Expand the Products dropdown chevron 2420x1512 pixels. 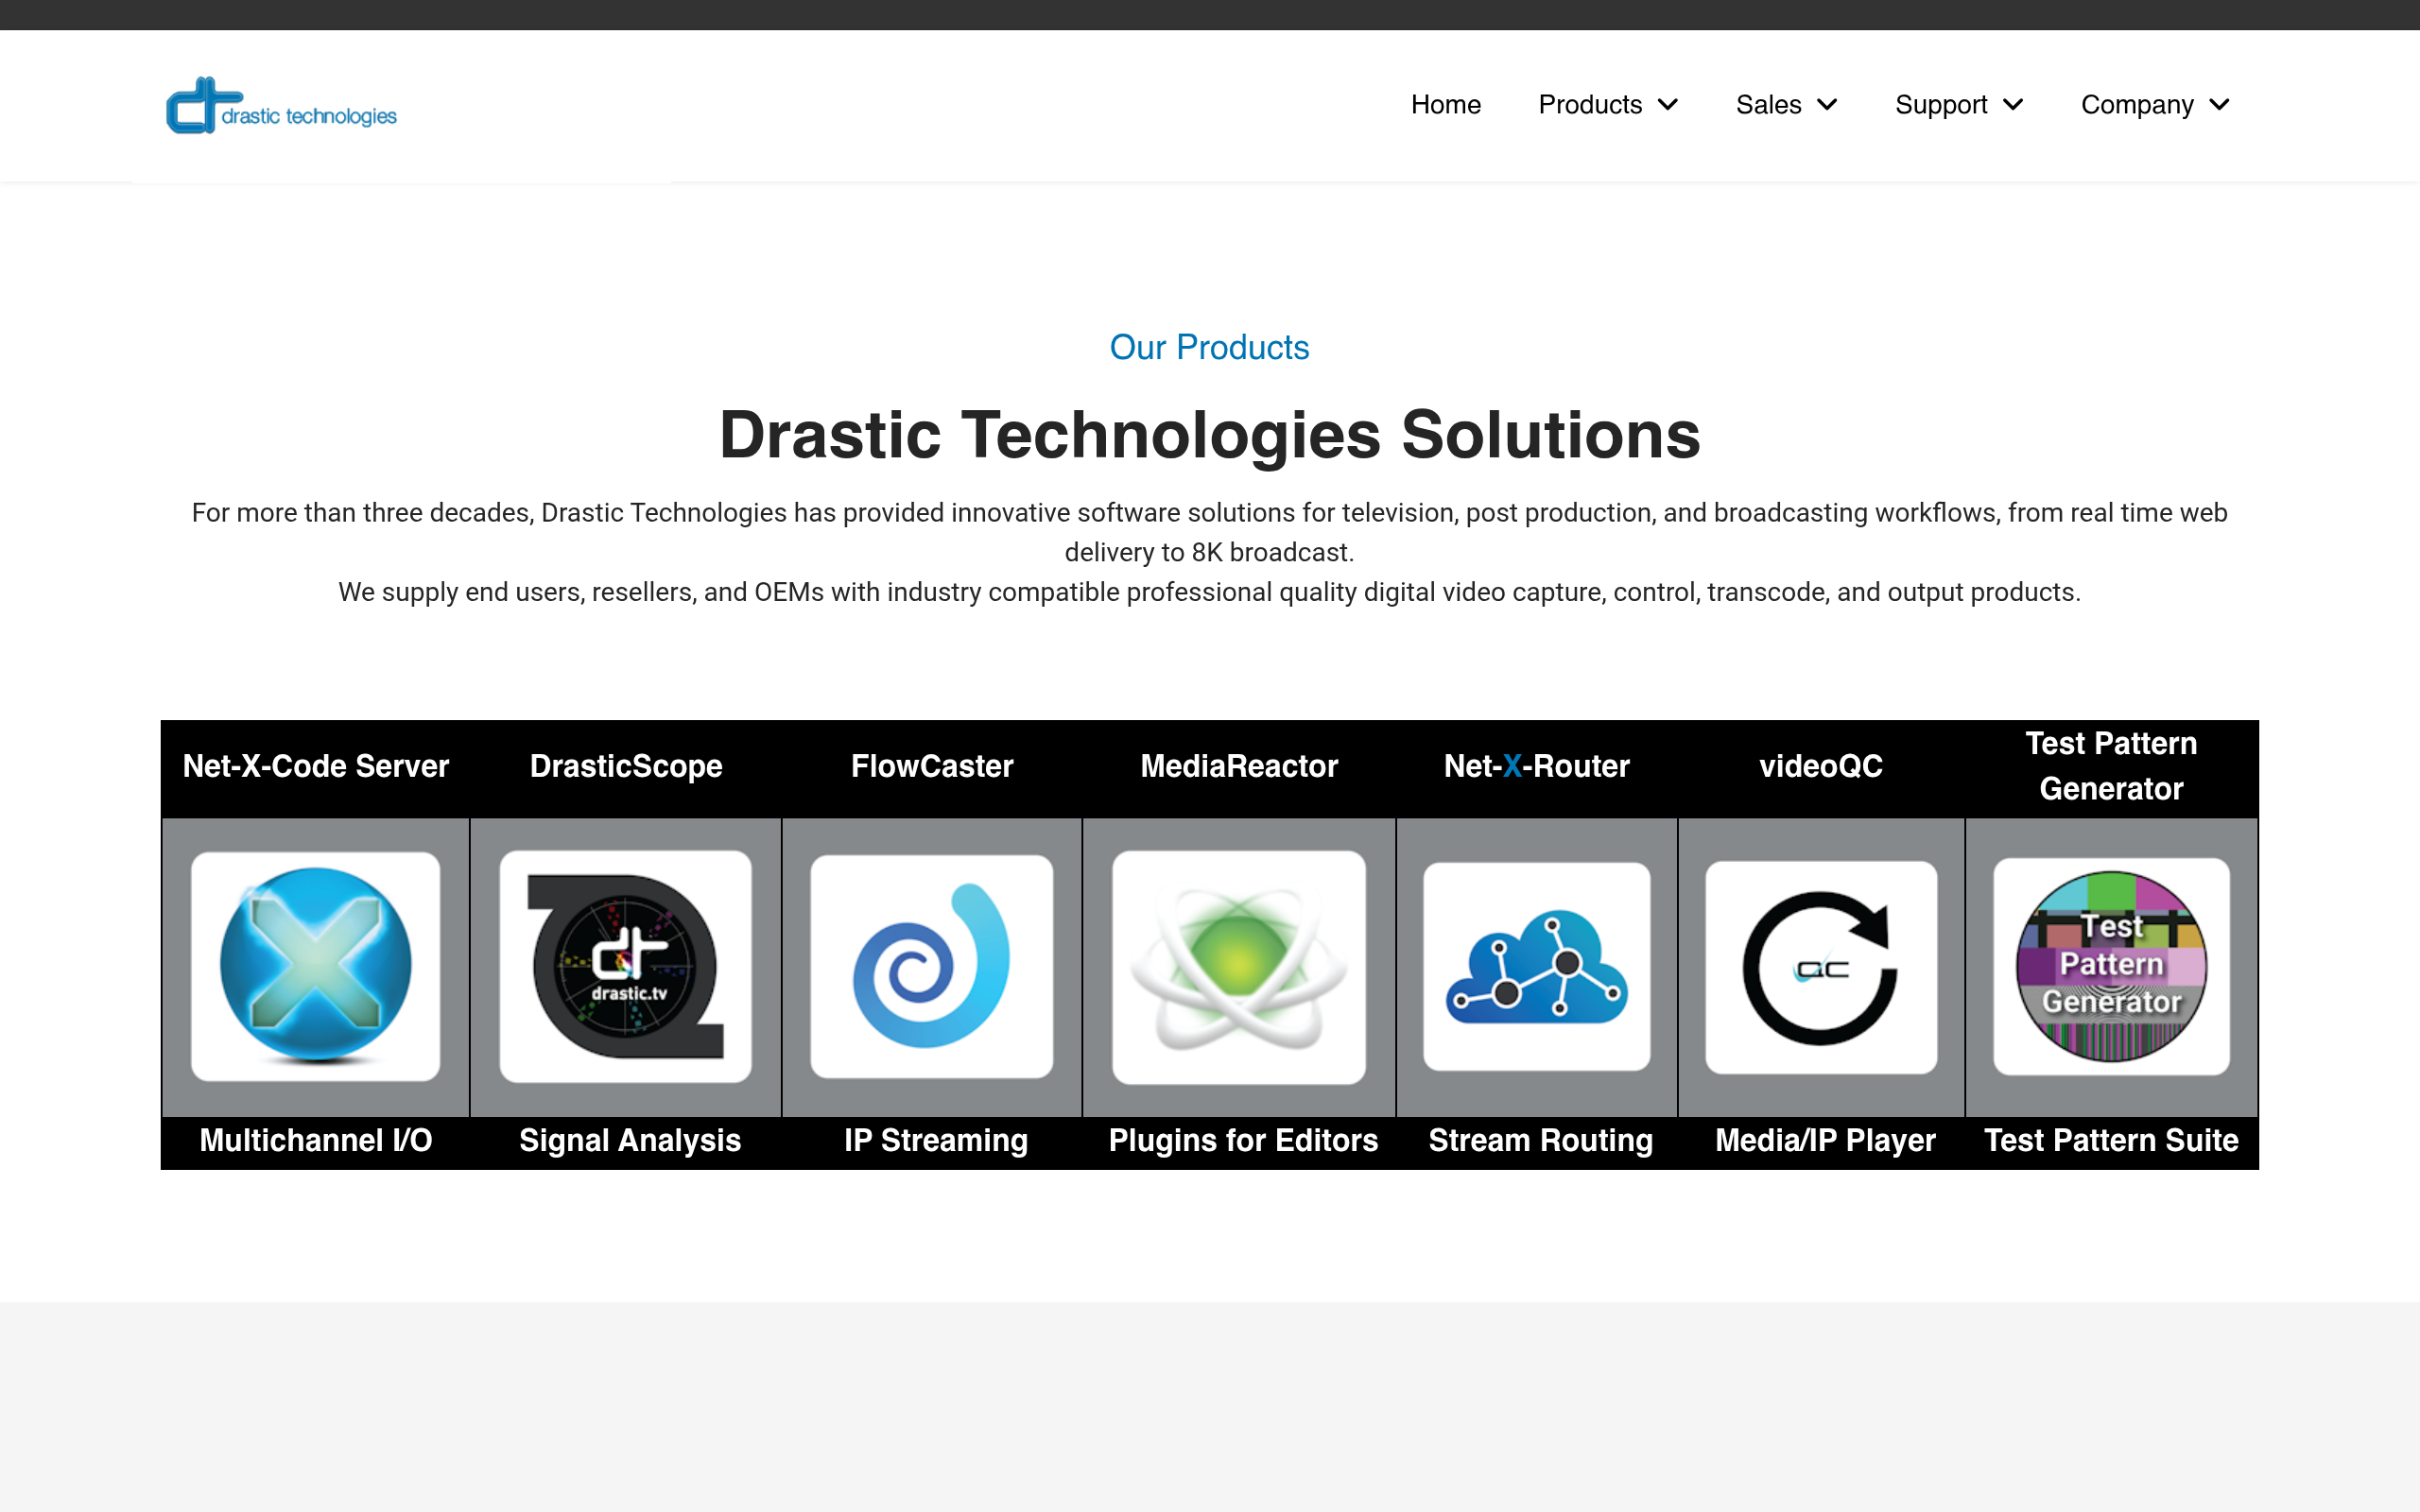click(1668, 105)
